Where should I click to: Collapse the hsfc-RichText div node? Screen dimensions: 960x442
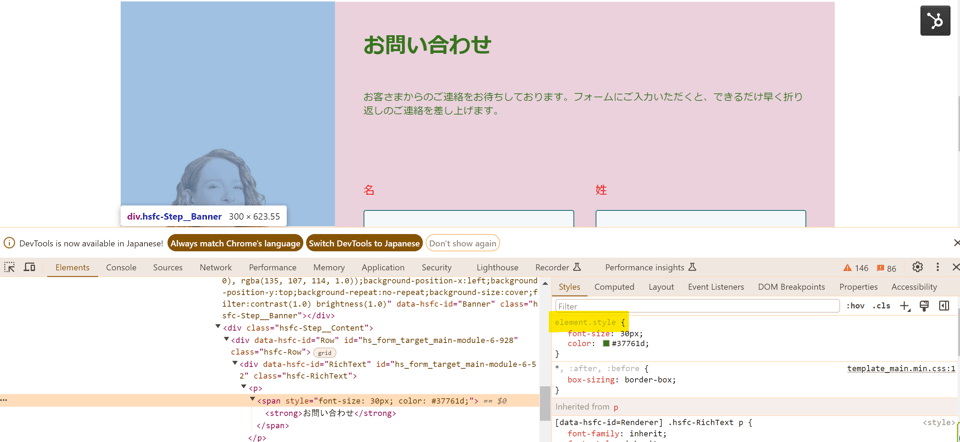pos(234,364)
